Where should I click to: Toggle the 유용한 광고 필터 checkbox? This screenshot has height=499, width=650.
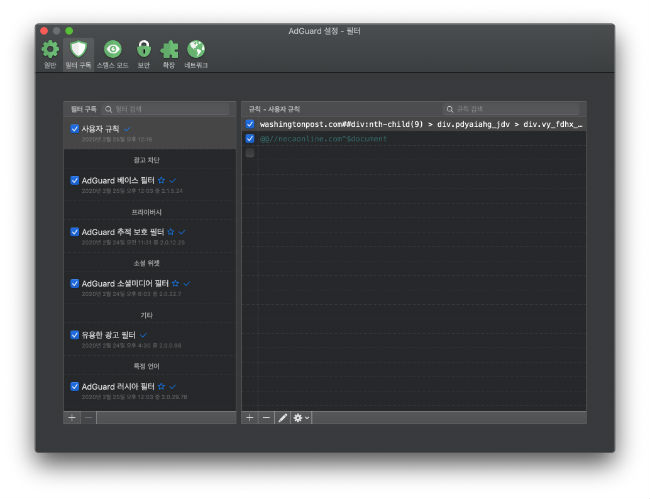tap(75, 335)
